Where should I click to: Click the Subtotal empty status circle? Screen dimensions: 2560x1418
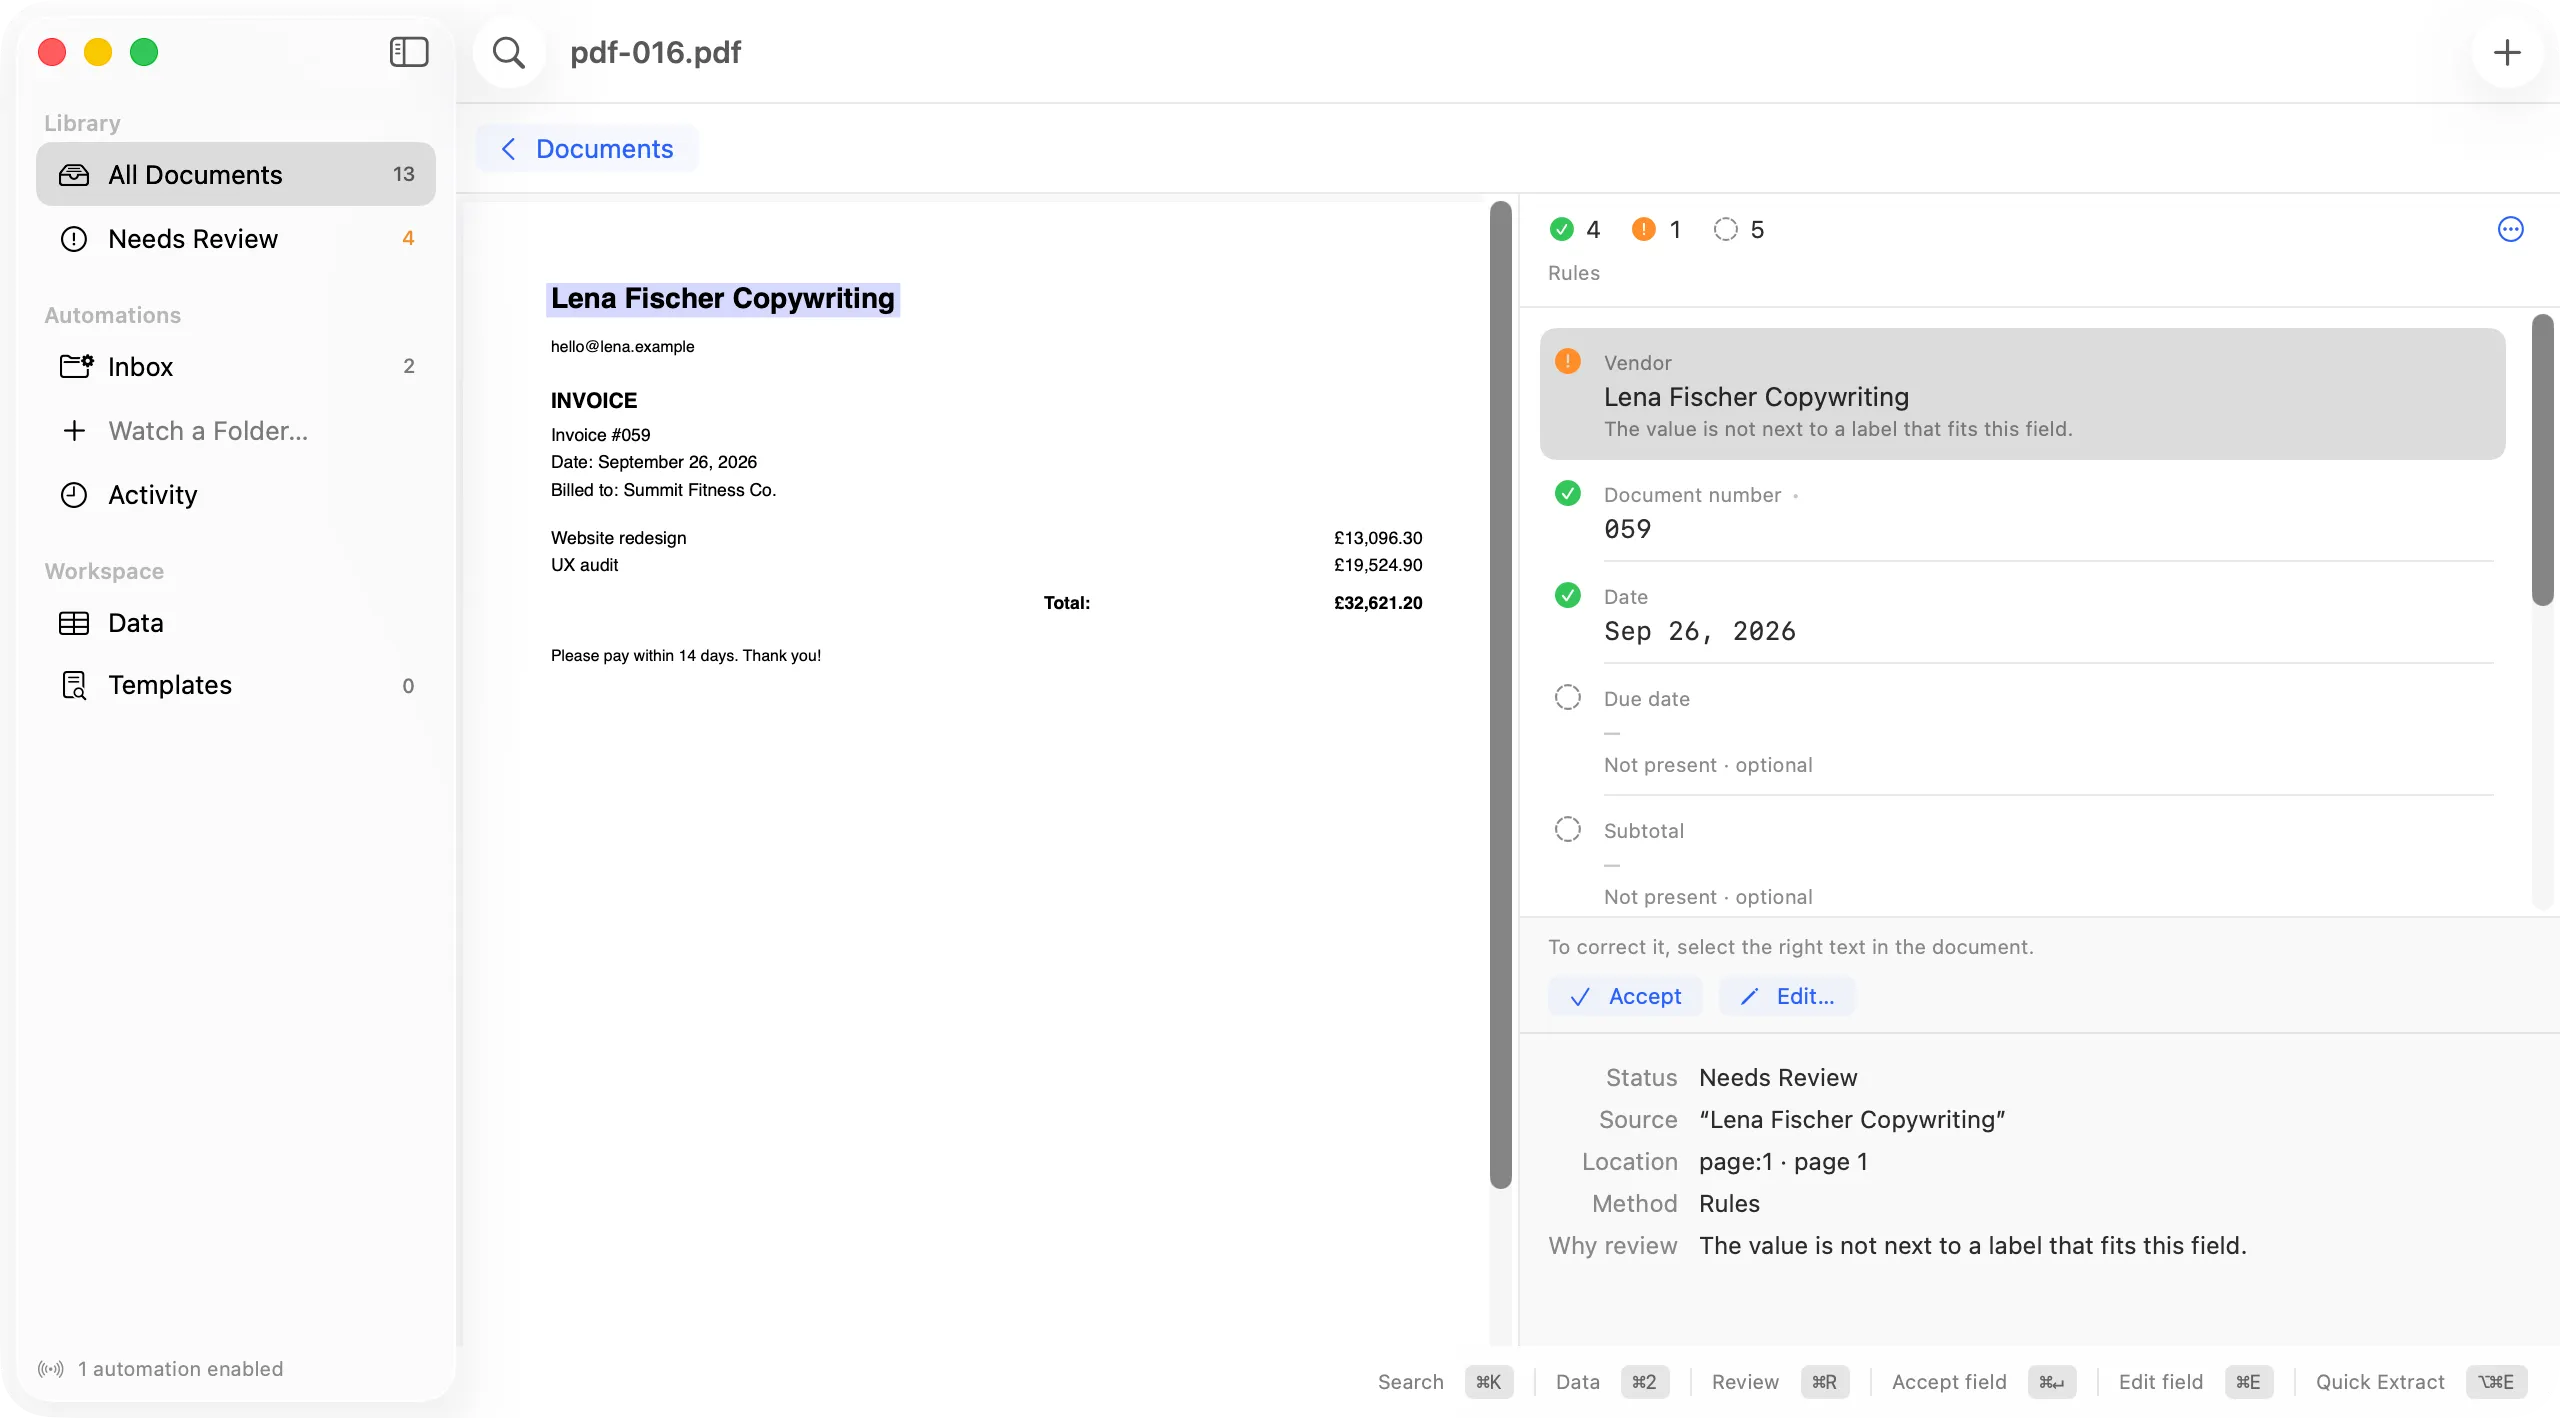pyautogui.click(x=1567, y=829)
